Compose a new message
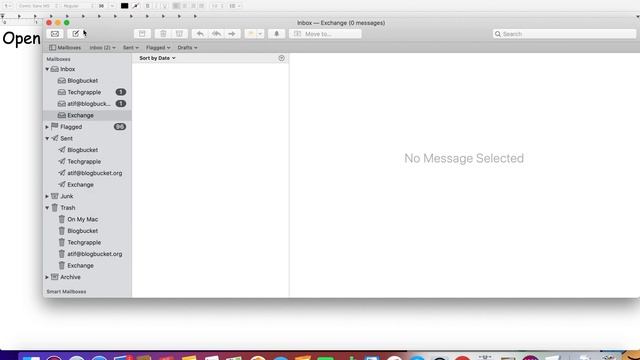The width and height of the screenshot is (640, 360). 76,34
